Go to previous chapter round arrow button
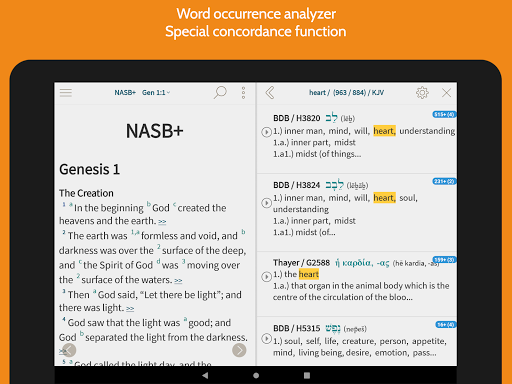The width and height of the screenshot is (512, 384). click(x=69, y=350)
